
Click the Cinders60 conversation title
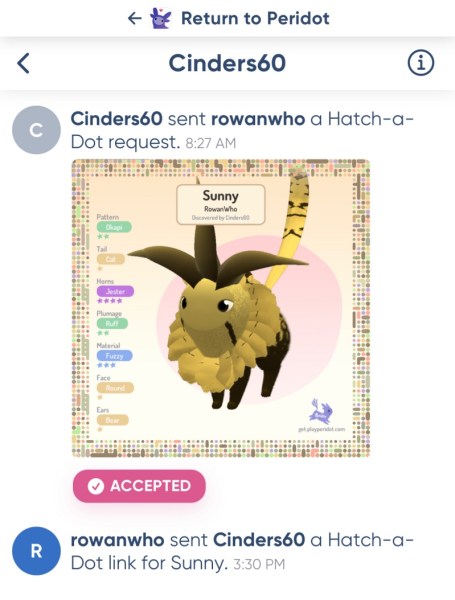pyautogui.click(x=227, y=63)
